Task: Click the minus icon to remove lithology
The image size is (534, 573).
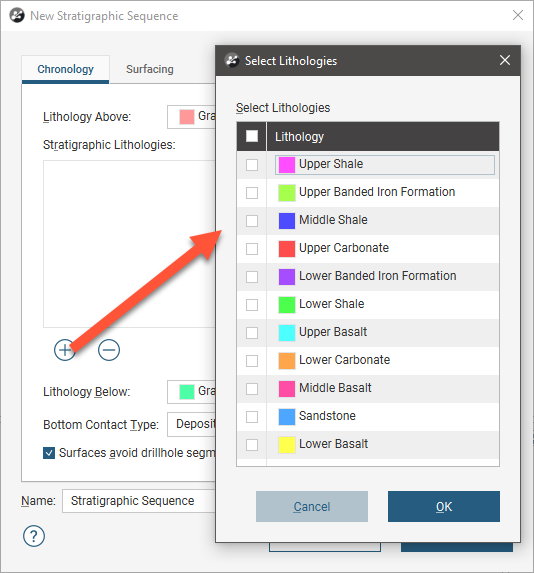Action: (x=109, y=350)
